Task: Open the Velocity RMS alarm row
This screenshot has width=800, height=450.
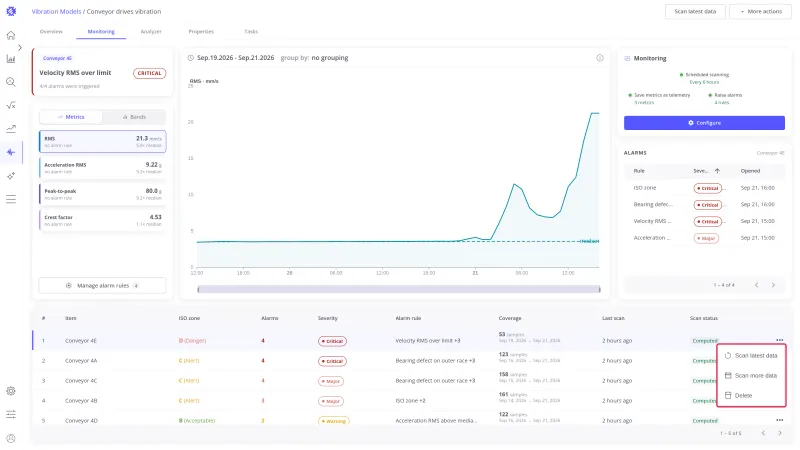Action: point(704,221)
